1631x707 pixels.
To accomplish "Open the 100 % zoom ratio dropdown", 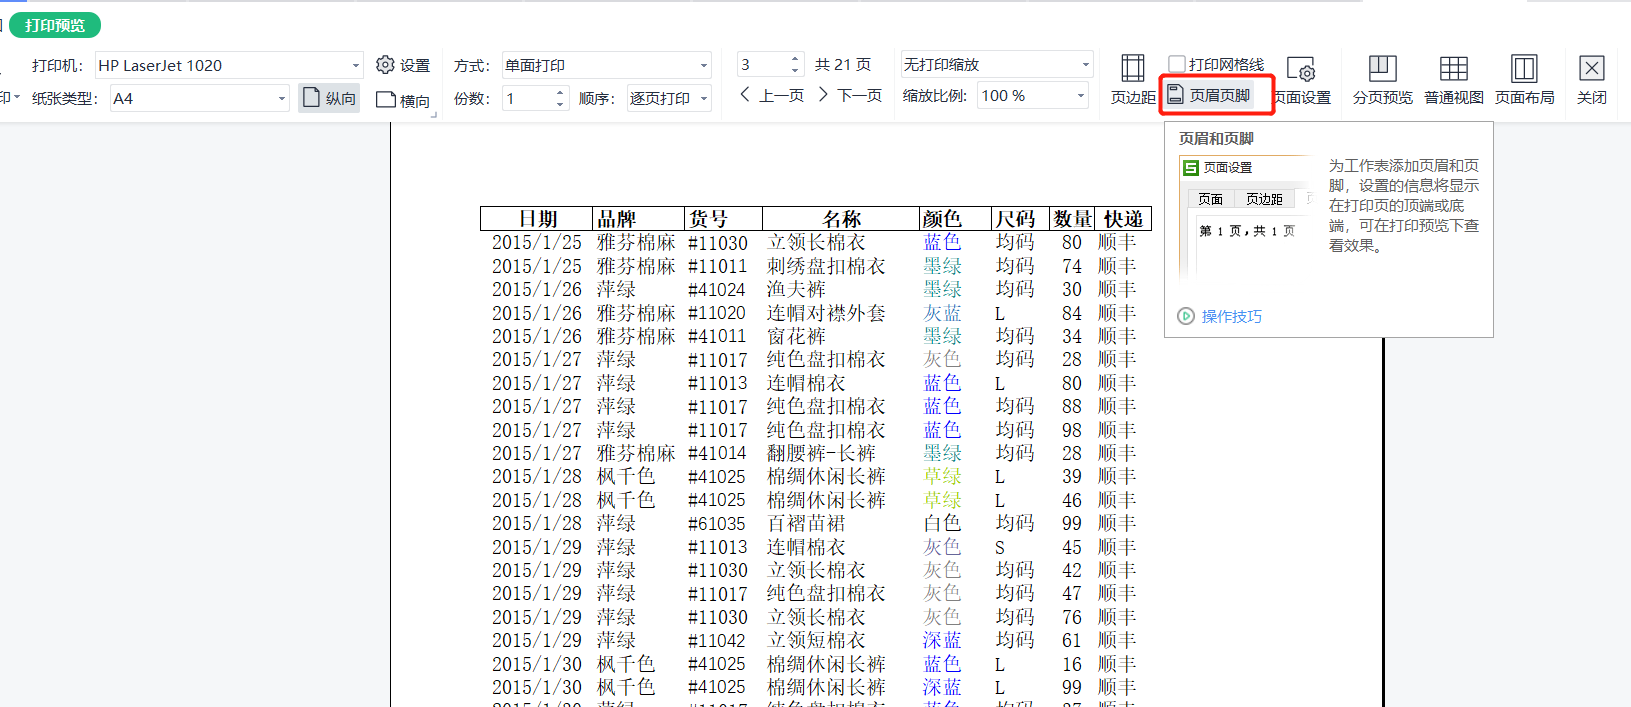I will [1081, 96].
